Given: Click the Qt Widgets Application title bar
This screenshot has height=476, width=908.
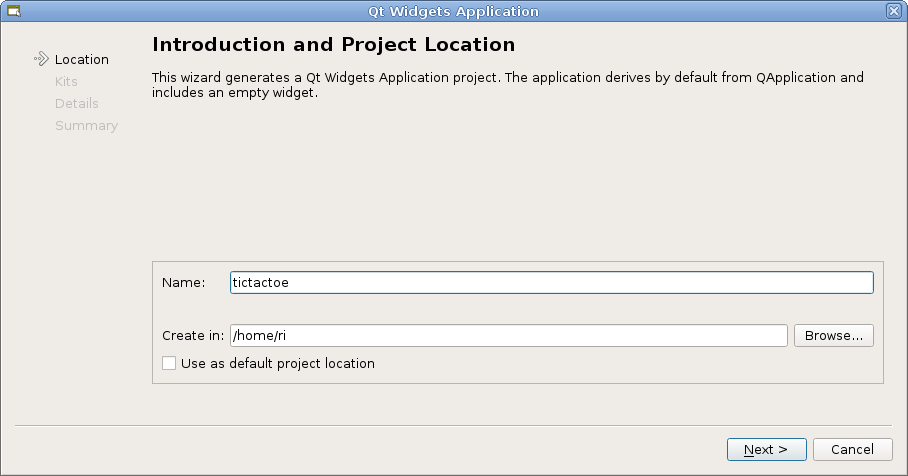Looking at the screenshot, I should coord(453,11).
